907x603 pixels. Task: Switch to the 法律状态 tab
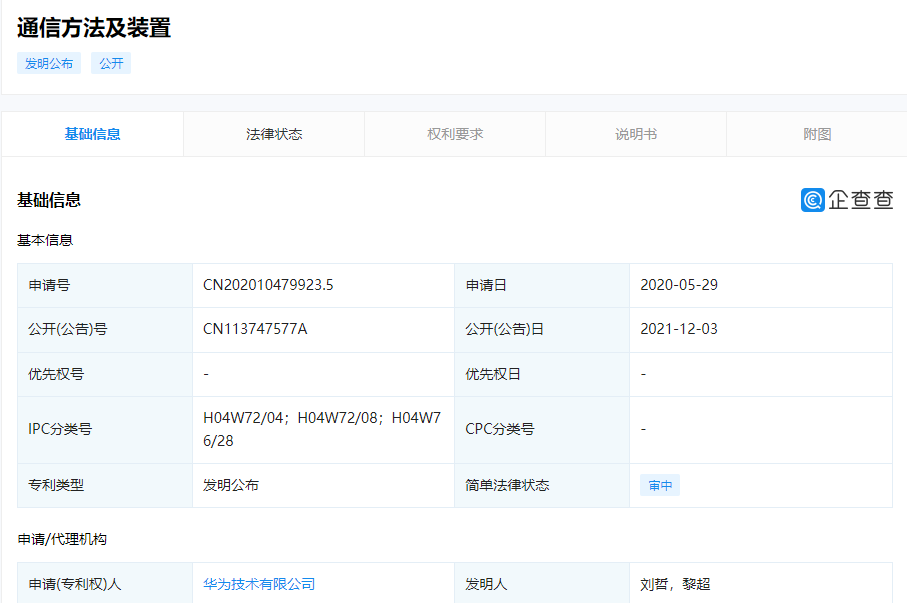click(274, 134)
